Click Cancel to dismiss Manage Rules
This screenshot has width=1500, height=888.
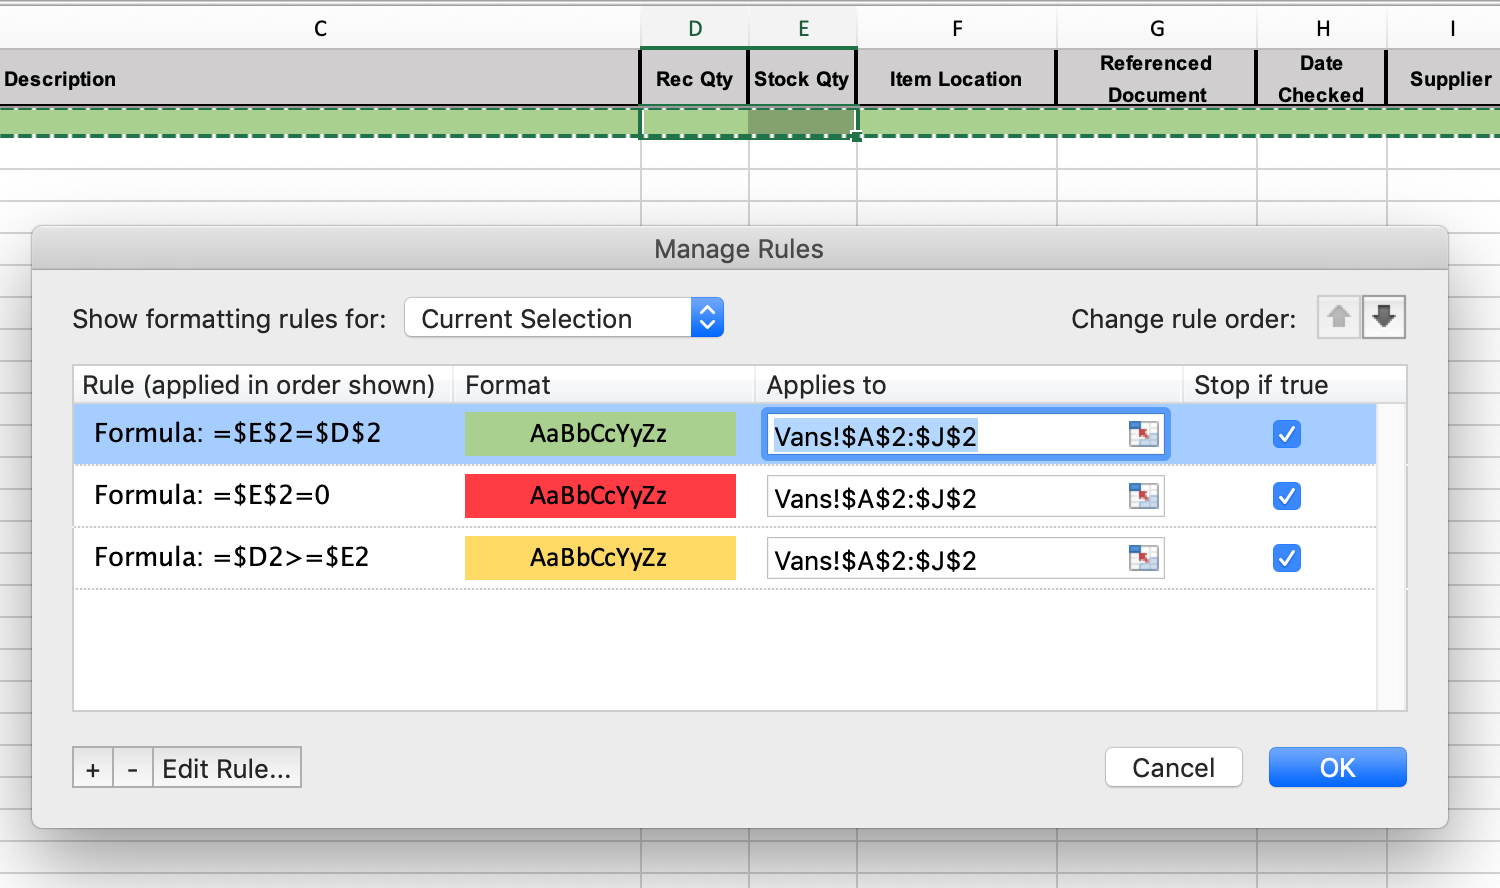(1173, 767)
